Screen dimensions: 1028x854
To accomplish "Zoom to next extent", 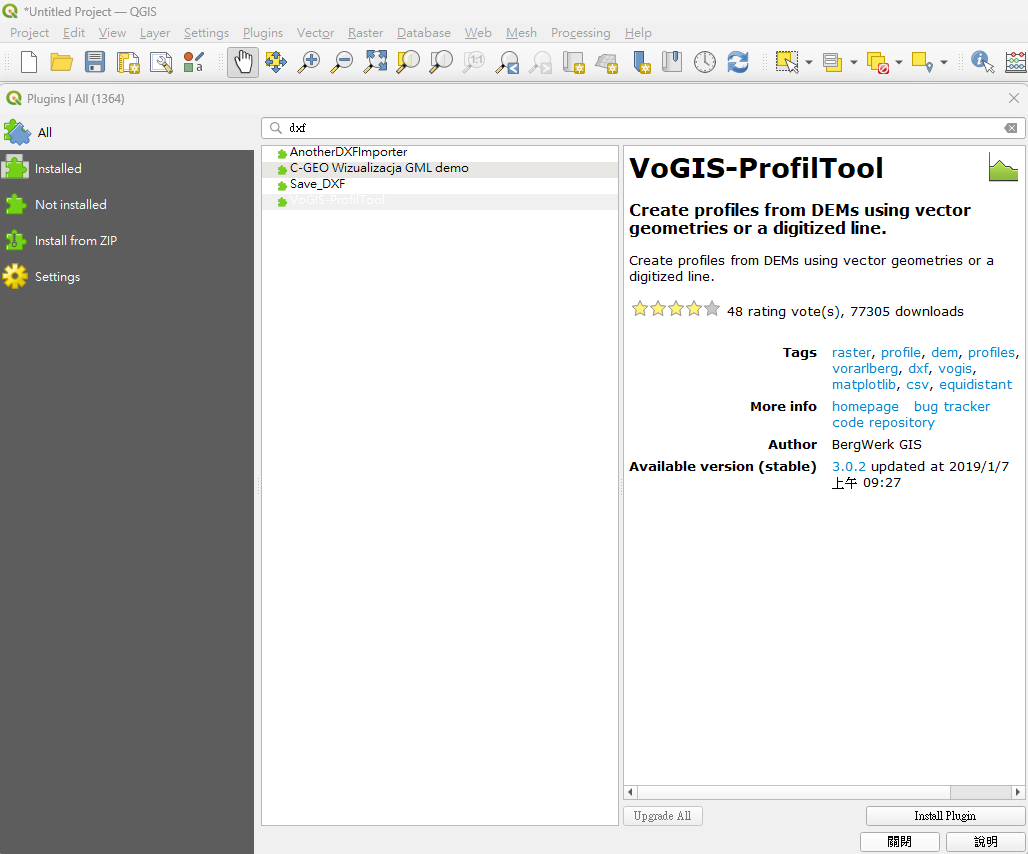I will coord(540,62).
